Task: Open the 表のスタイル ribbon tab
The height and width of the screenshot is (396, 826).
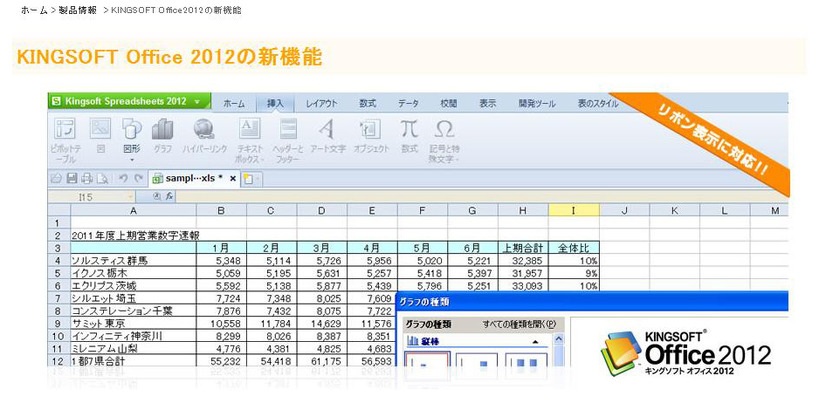Action: click(x=598, y=104)
